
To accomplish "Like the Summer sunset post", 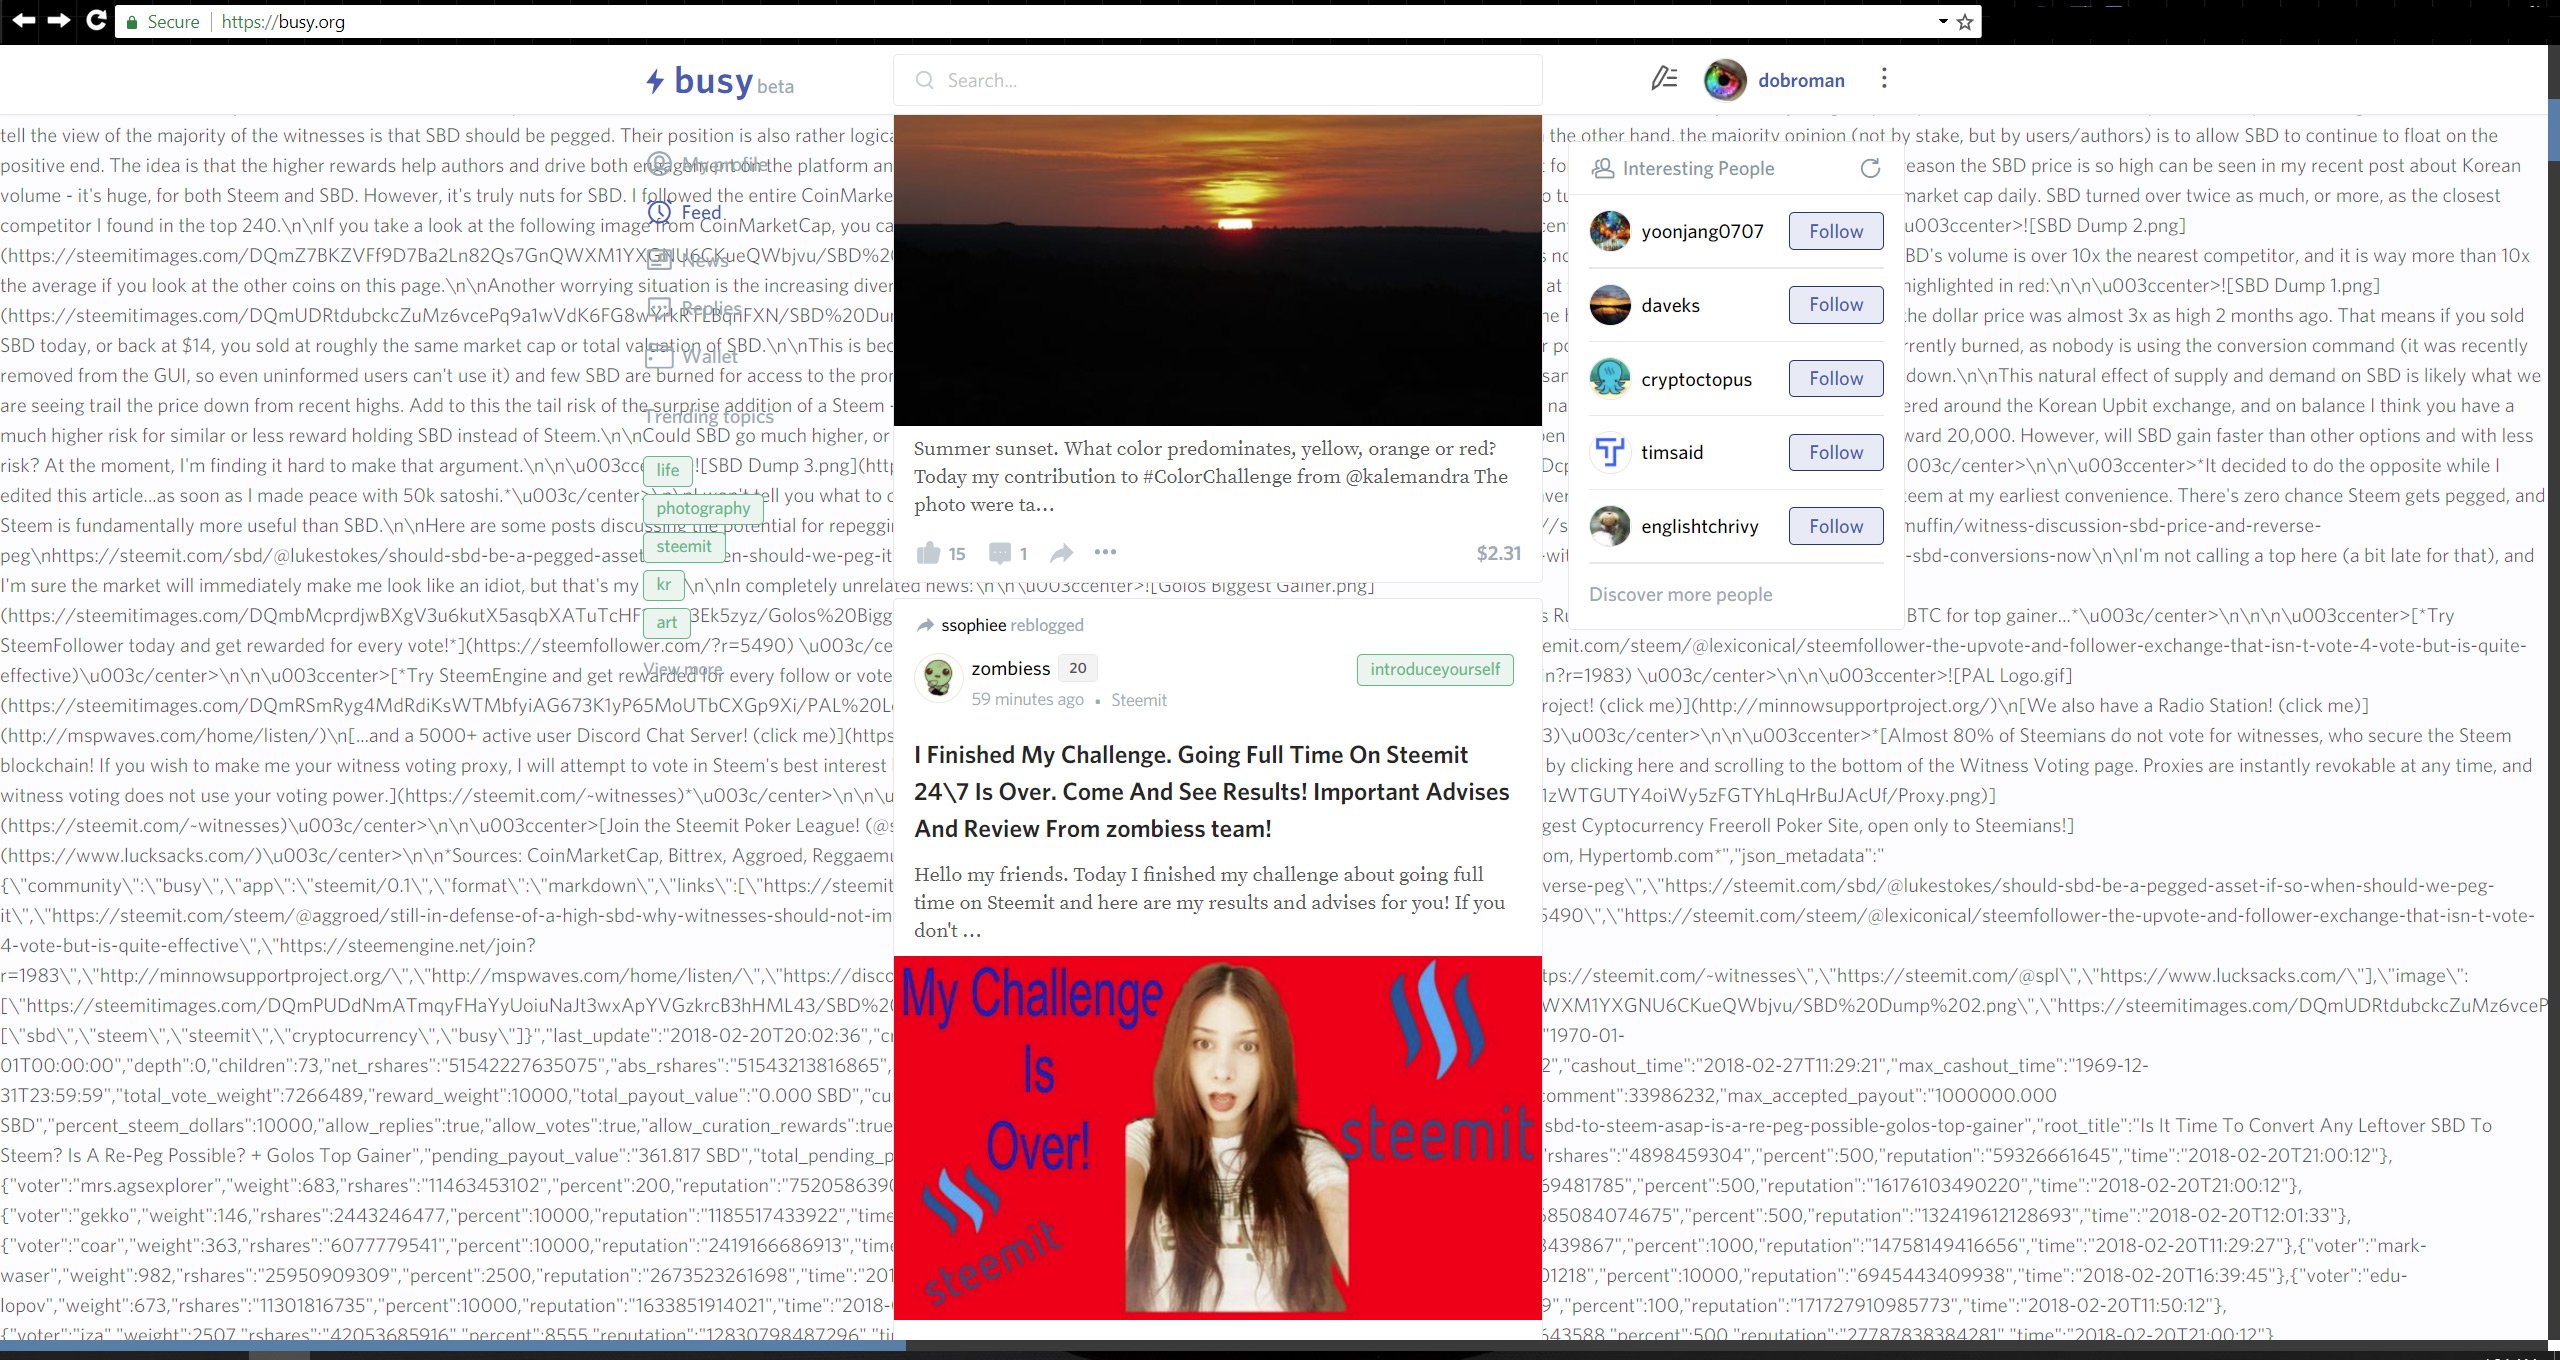I will pyautogui.click(x=928, y=552).
